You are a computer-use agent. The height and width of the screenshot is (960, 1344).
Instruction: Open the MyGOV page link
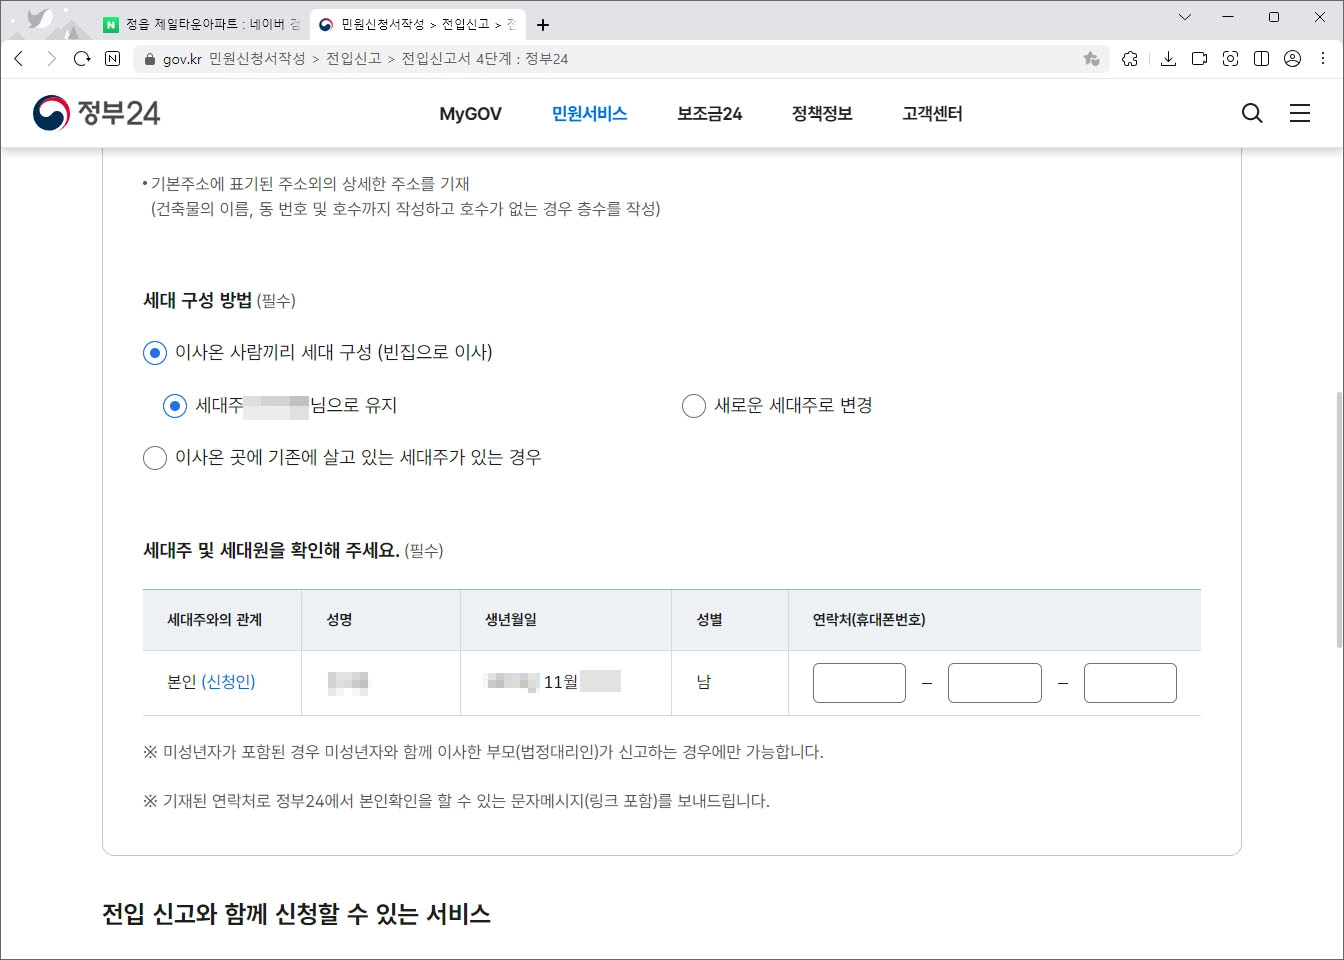point(470,113)
